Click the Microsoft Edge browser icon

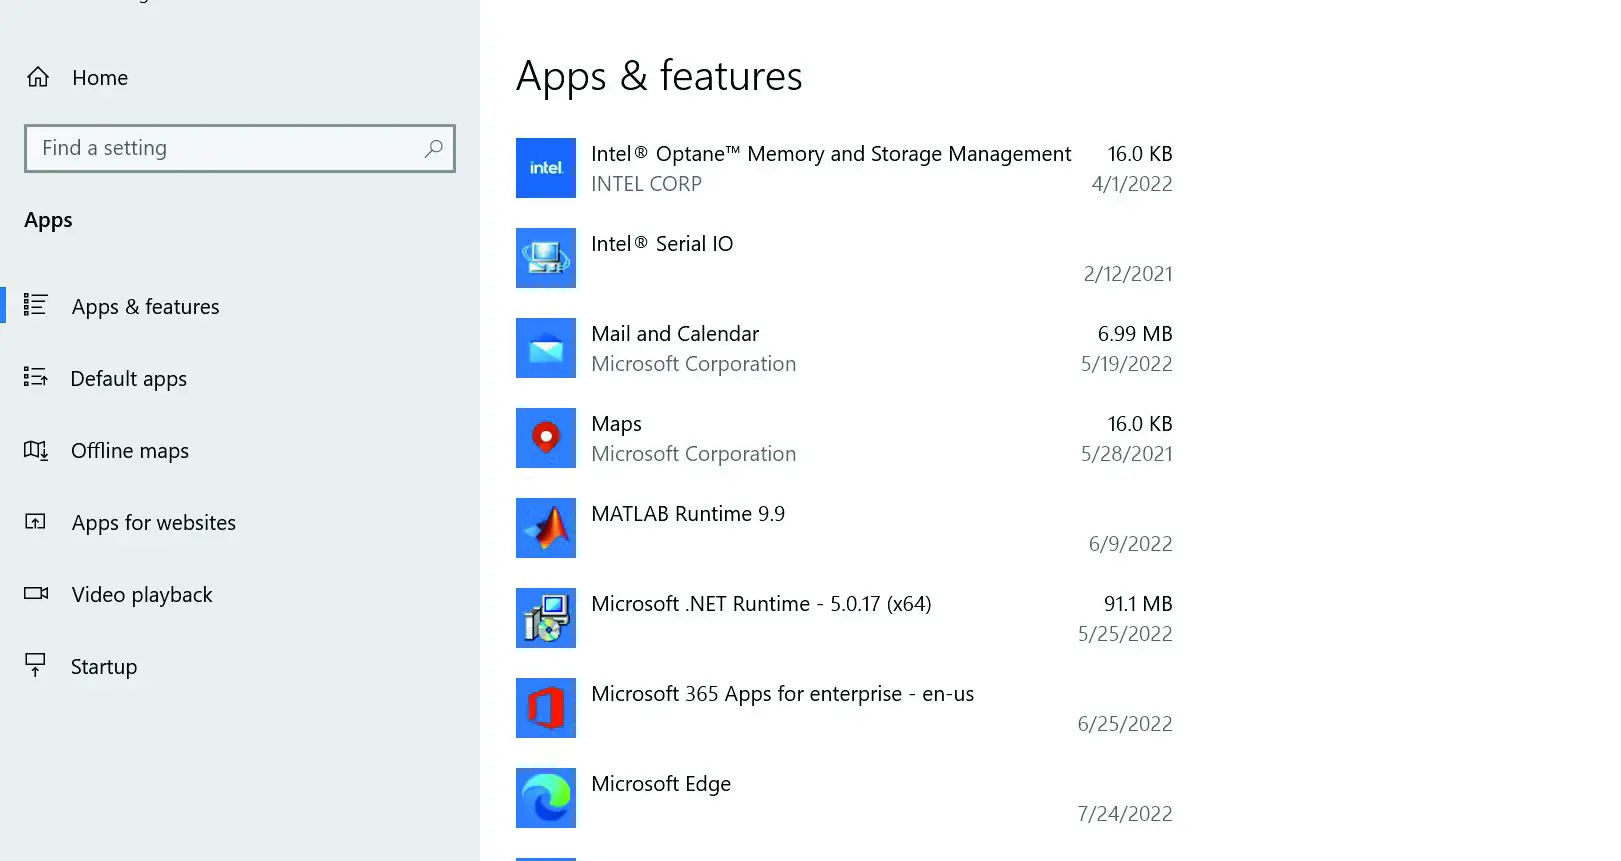click(x=545, y=798)
